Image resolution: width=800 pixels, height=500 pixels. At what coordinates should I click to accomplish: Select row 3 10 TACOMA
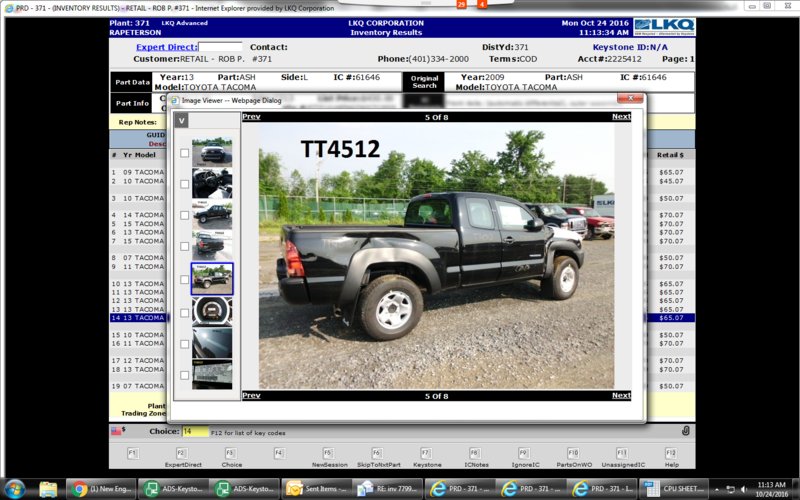(138, 198)
